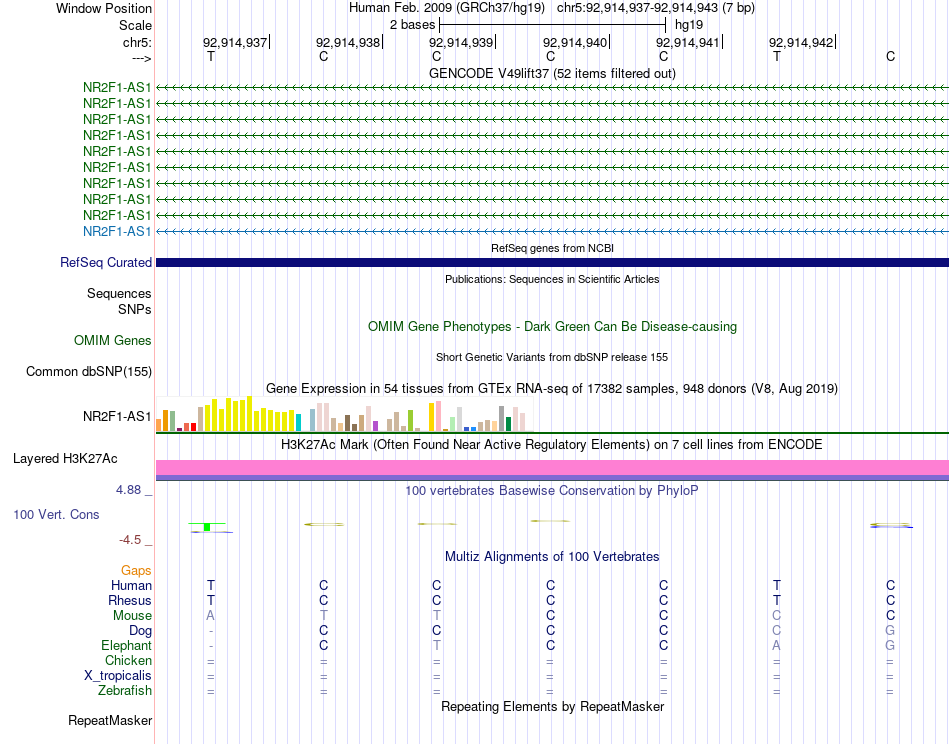
Task: Open GENCODE V49lift37 track title
Action: pos(552,73)
